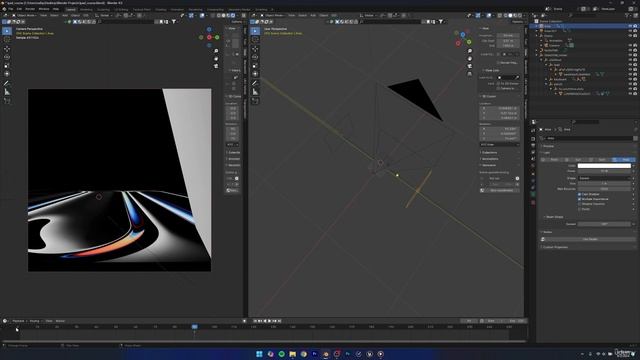Select the Add Cube tool in right viewport
The width and height of the screenshot is (640, 360).
click(255, 100)
